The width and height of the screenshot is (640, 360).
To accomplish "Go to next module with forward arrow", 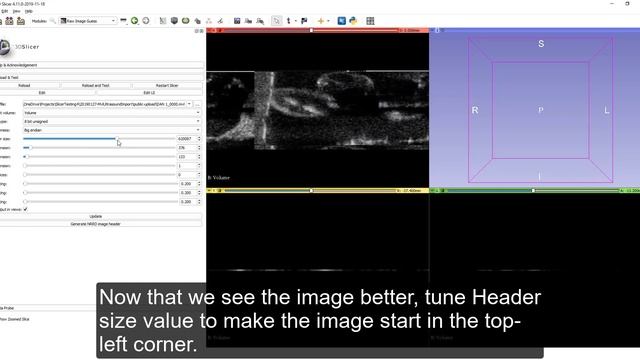I will [146, 21].
